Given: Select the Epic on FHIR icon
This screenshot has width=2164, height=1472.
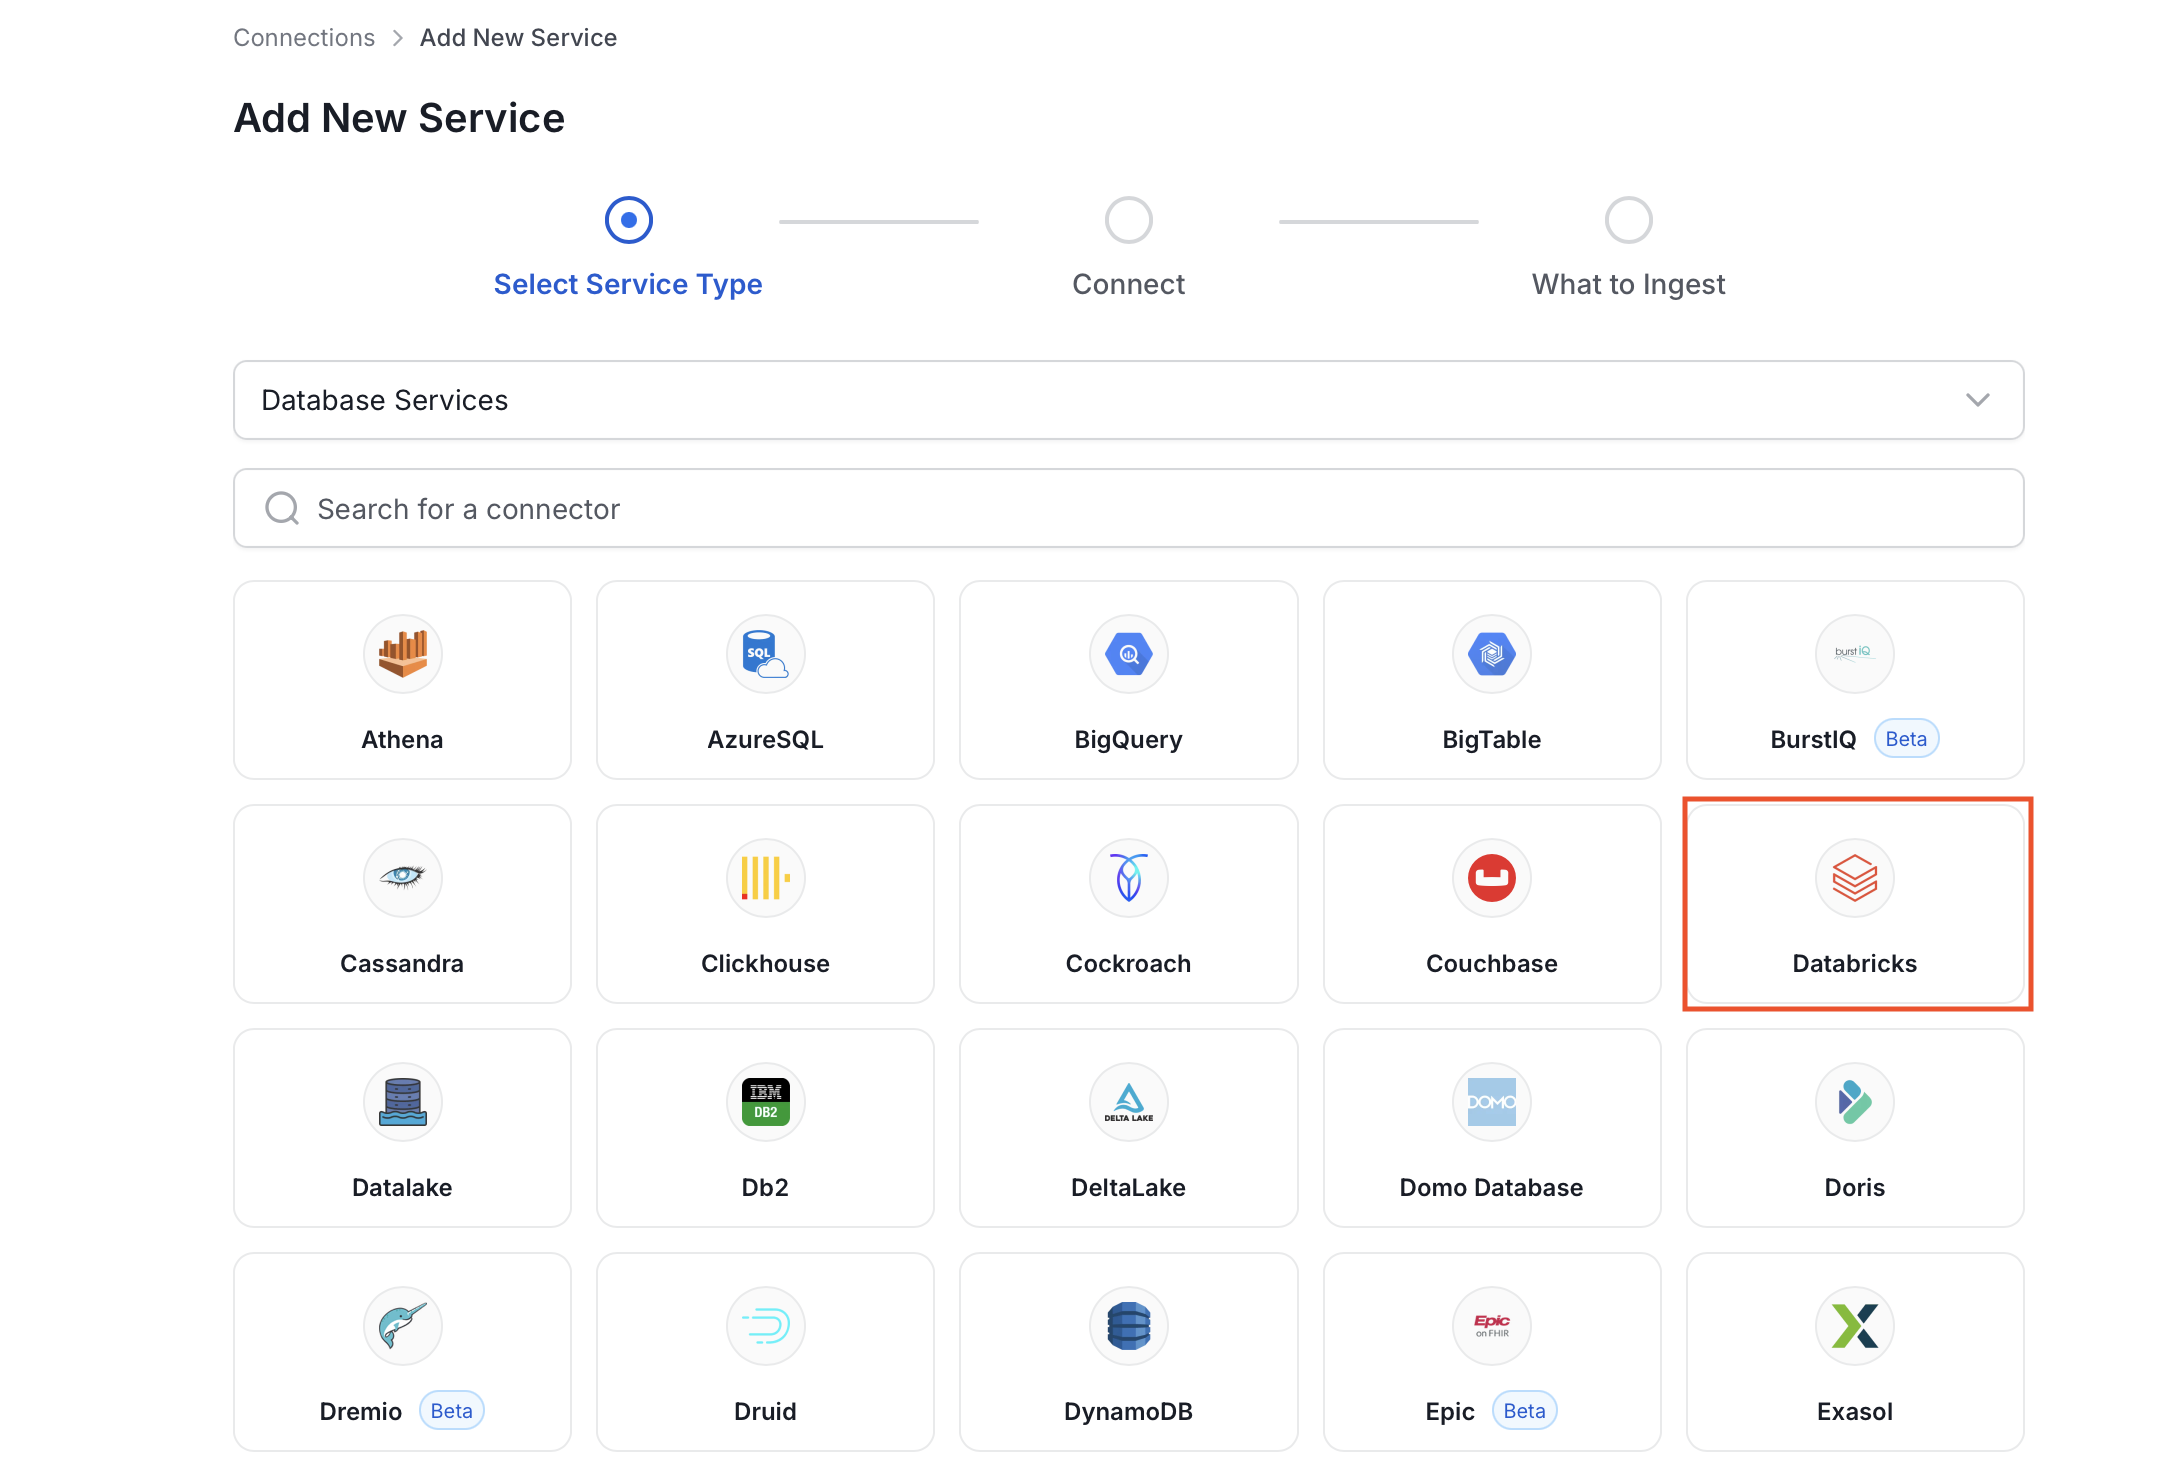Looking at the screenshot, I should (1491, 1326).
